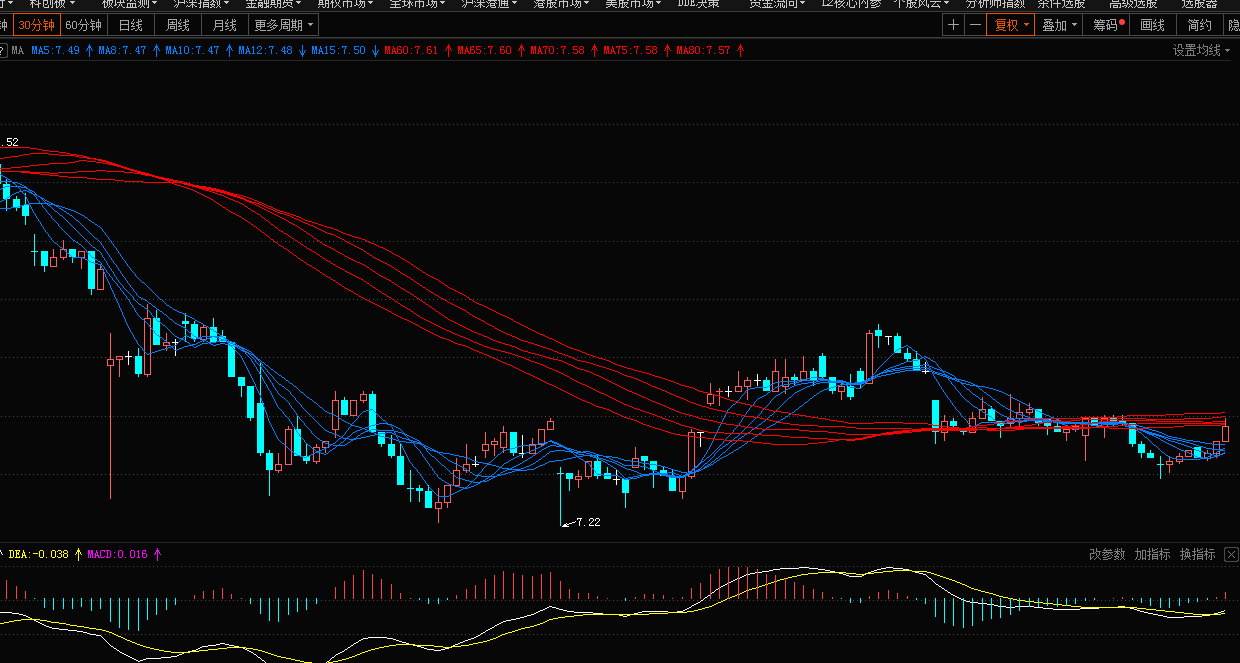Open the 高级选股 top menu item
Screen dimensions: 1240x663
[x=1133, y=4]
